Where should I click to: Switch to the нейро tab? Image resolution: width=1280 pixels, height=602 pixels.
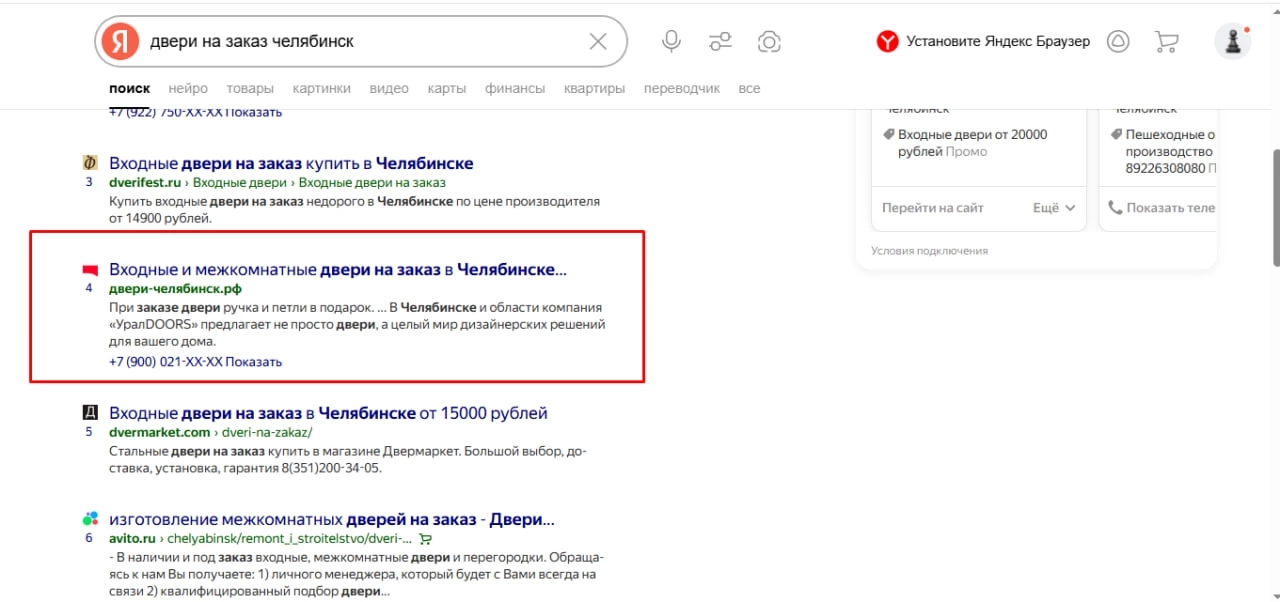tap(188, 88)
